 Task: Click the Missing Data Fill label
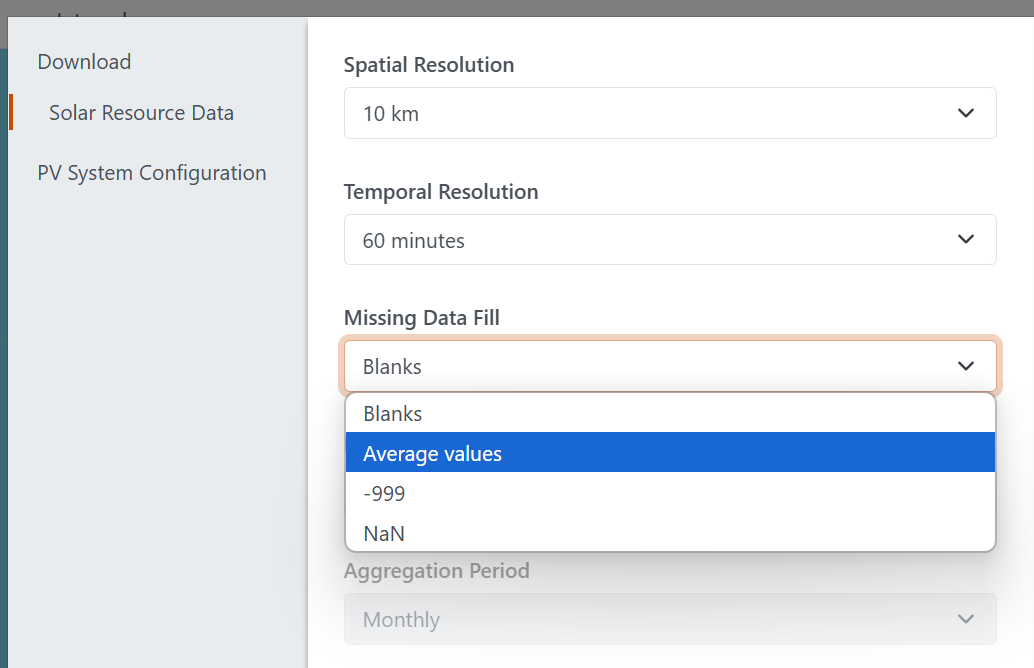click(421, 318)
